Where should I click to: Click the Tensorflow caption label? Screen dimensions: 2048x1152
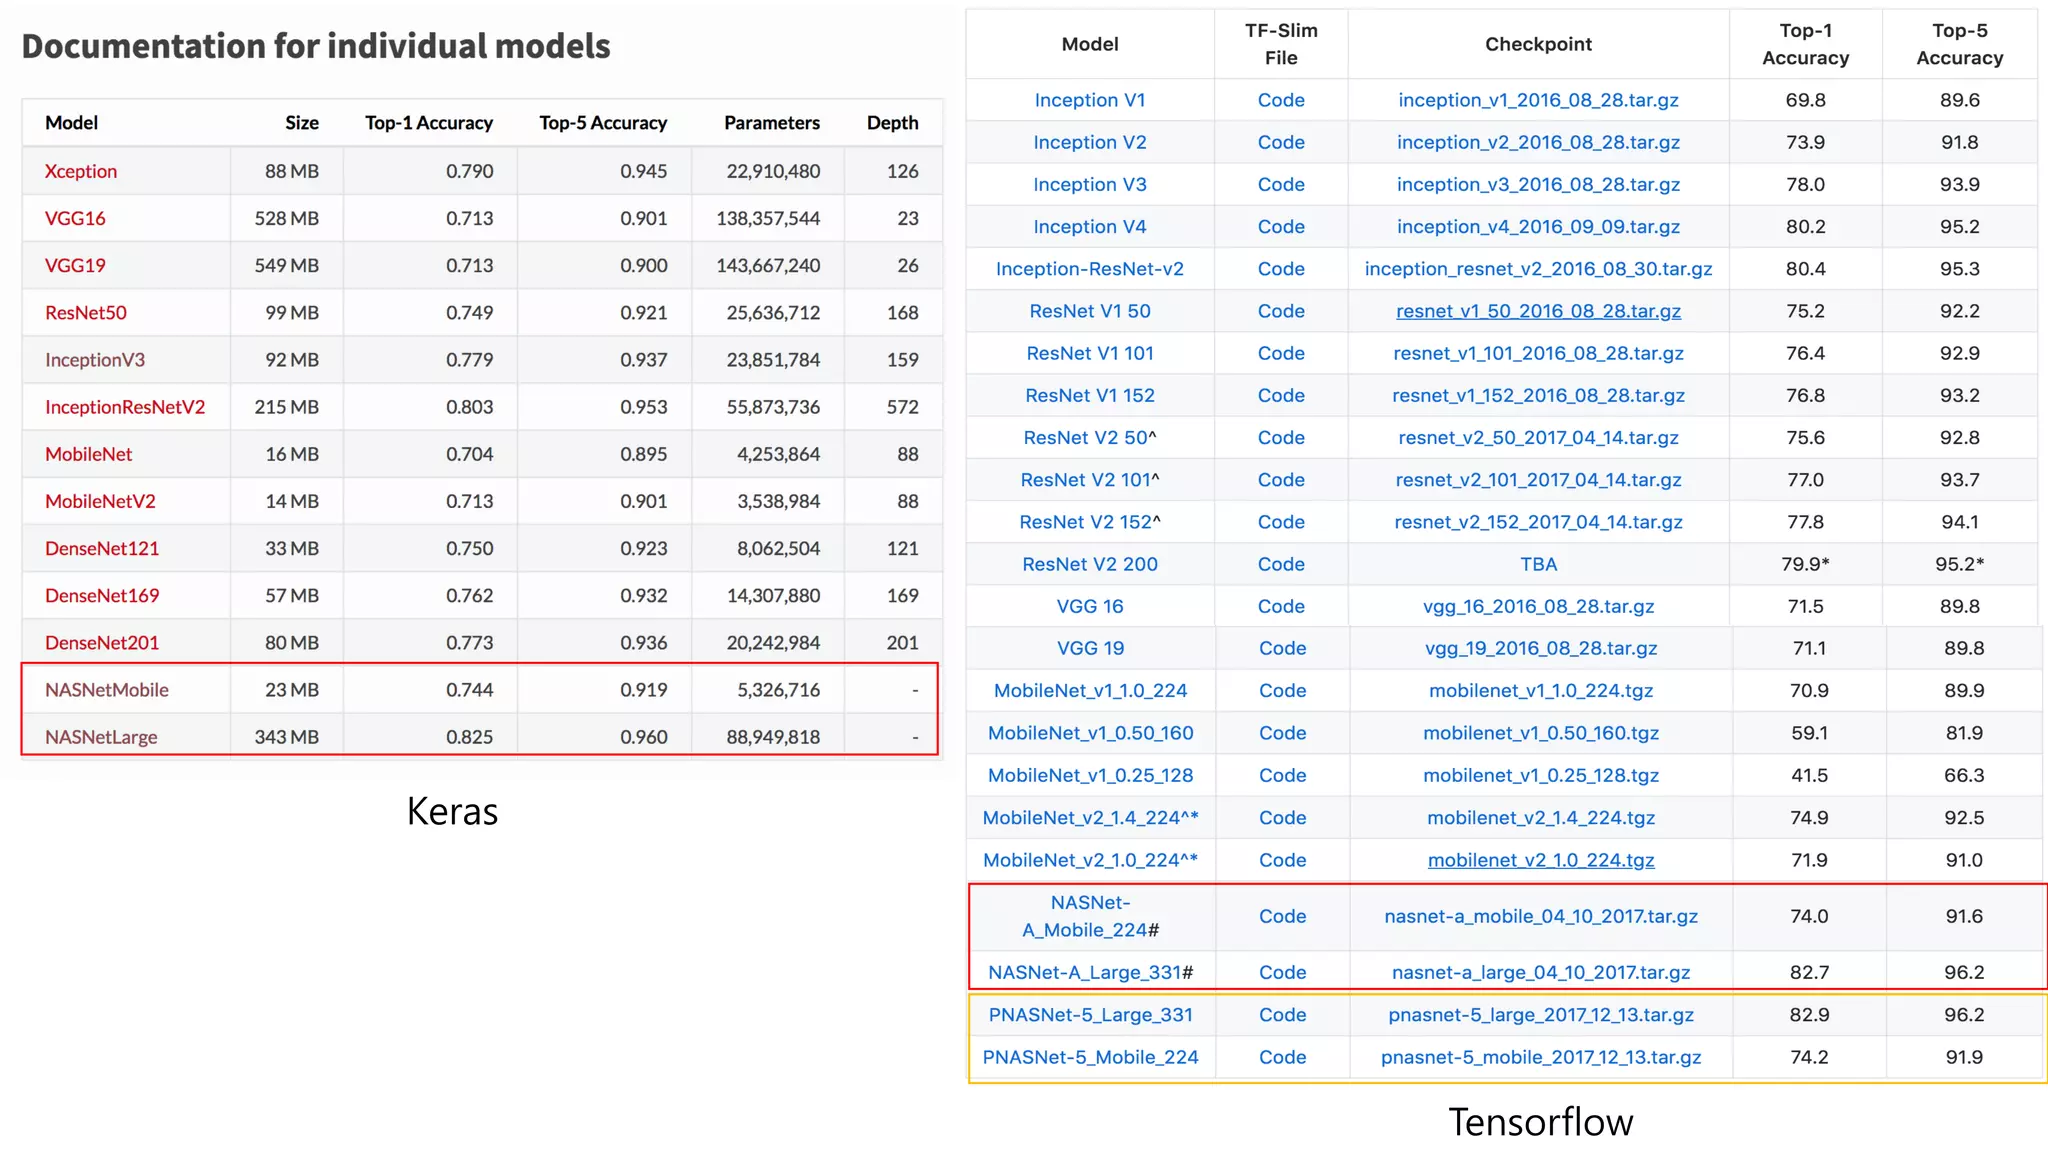click(1540, 1122)
